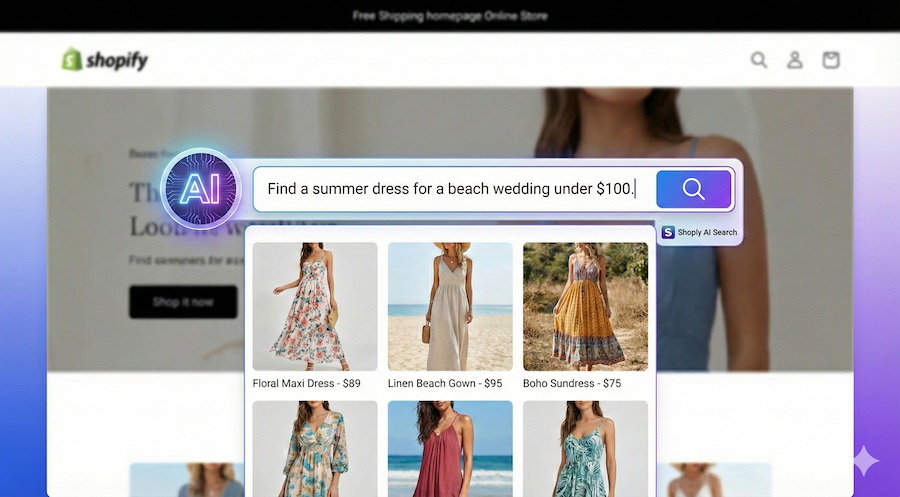Click the Shoply AI Search badge

pos(699,232)
